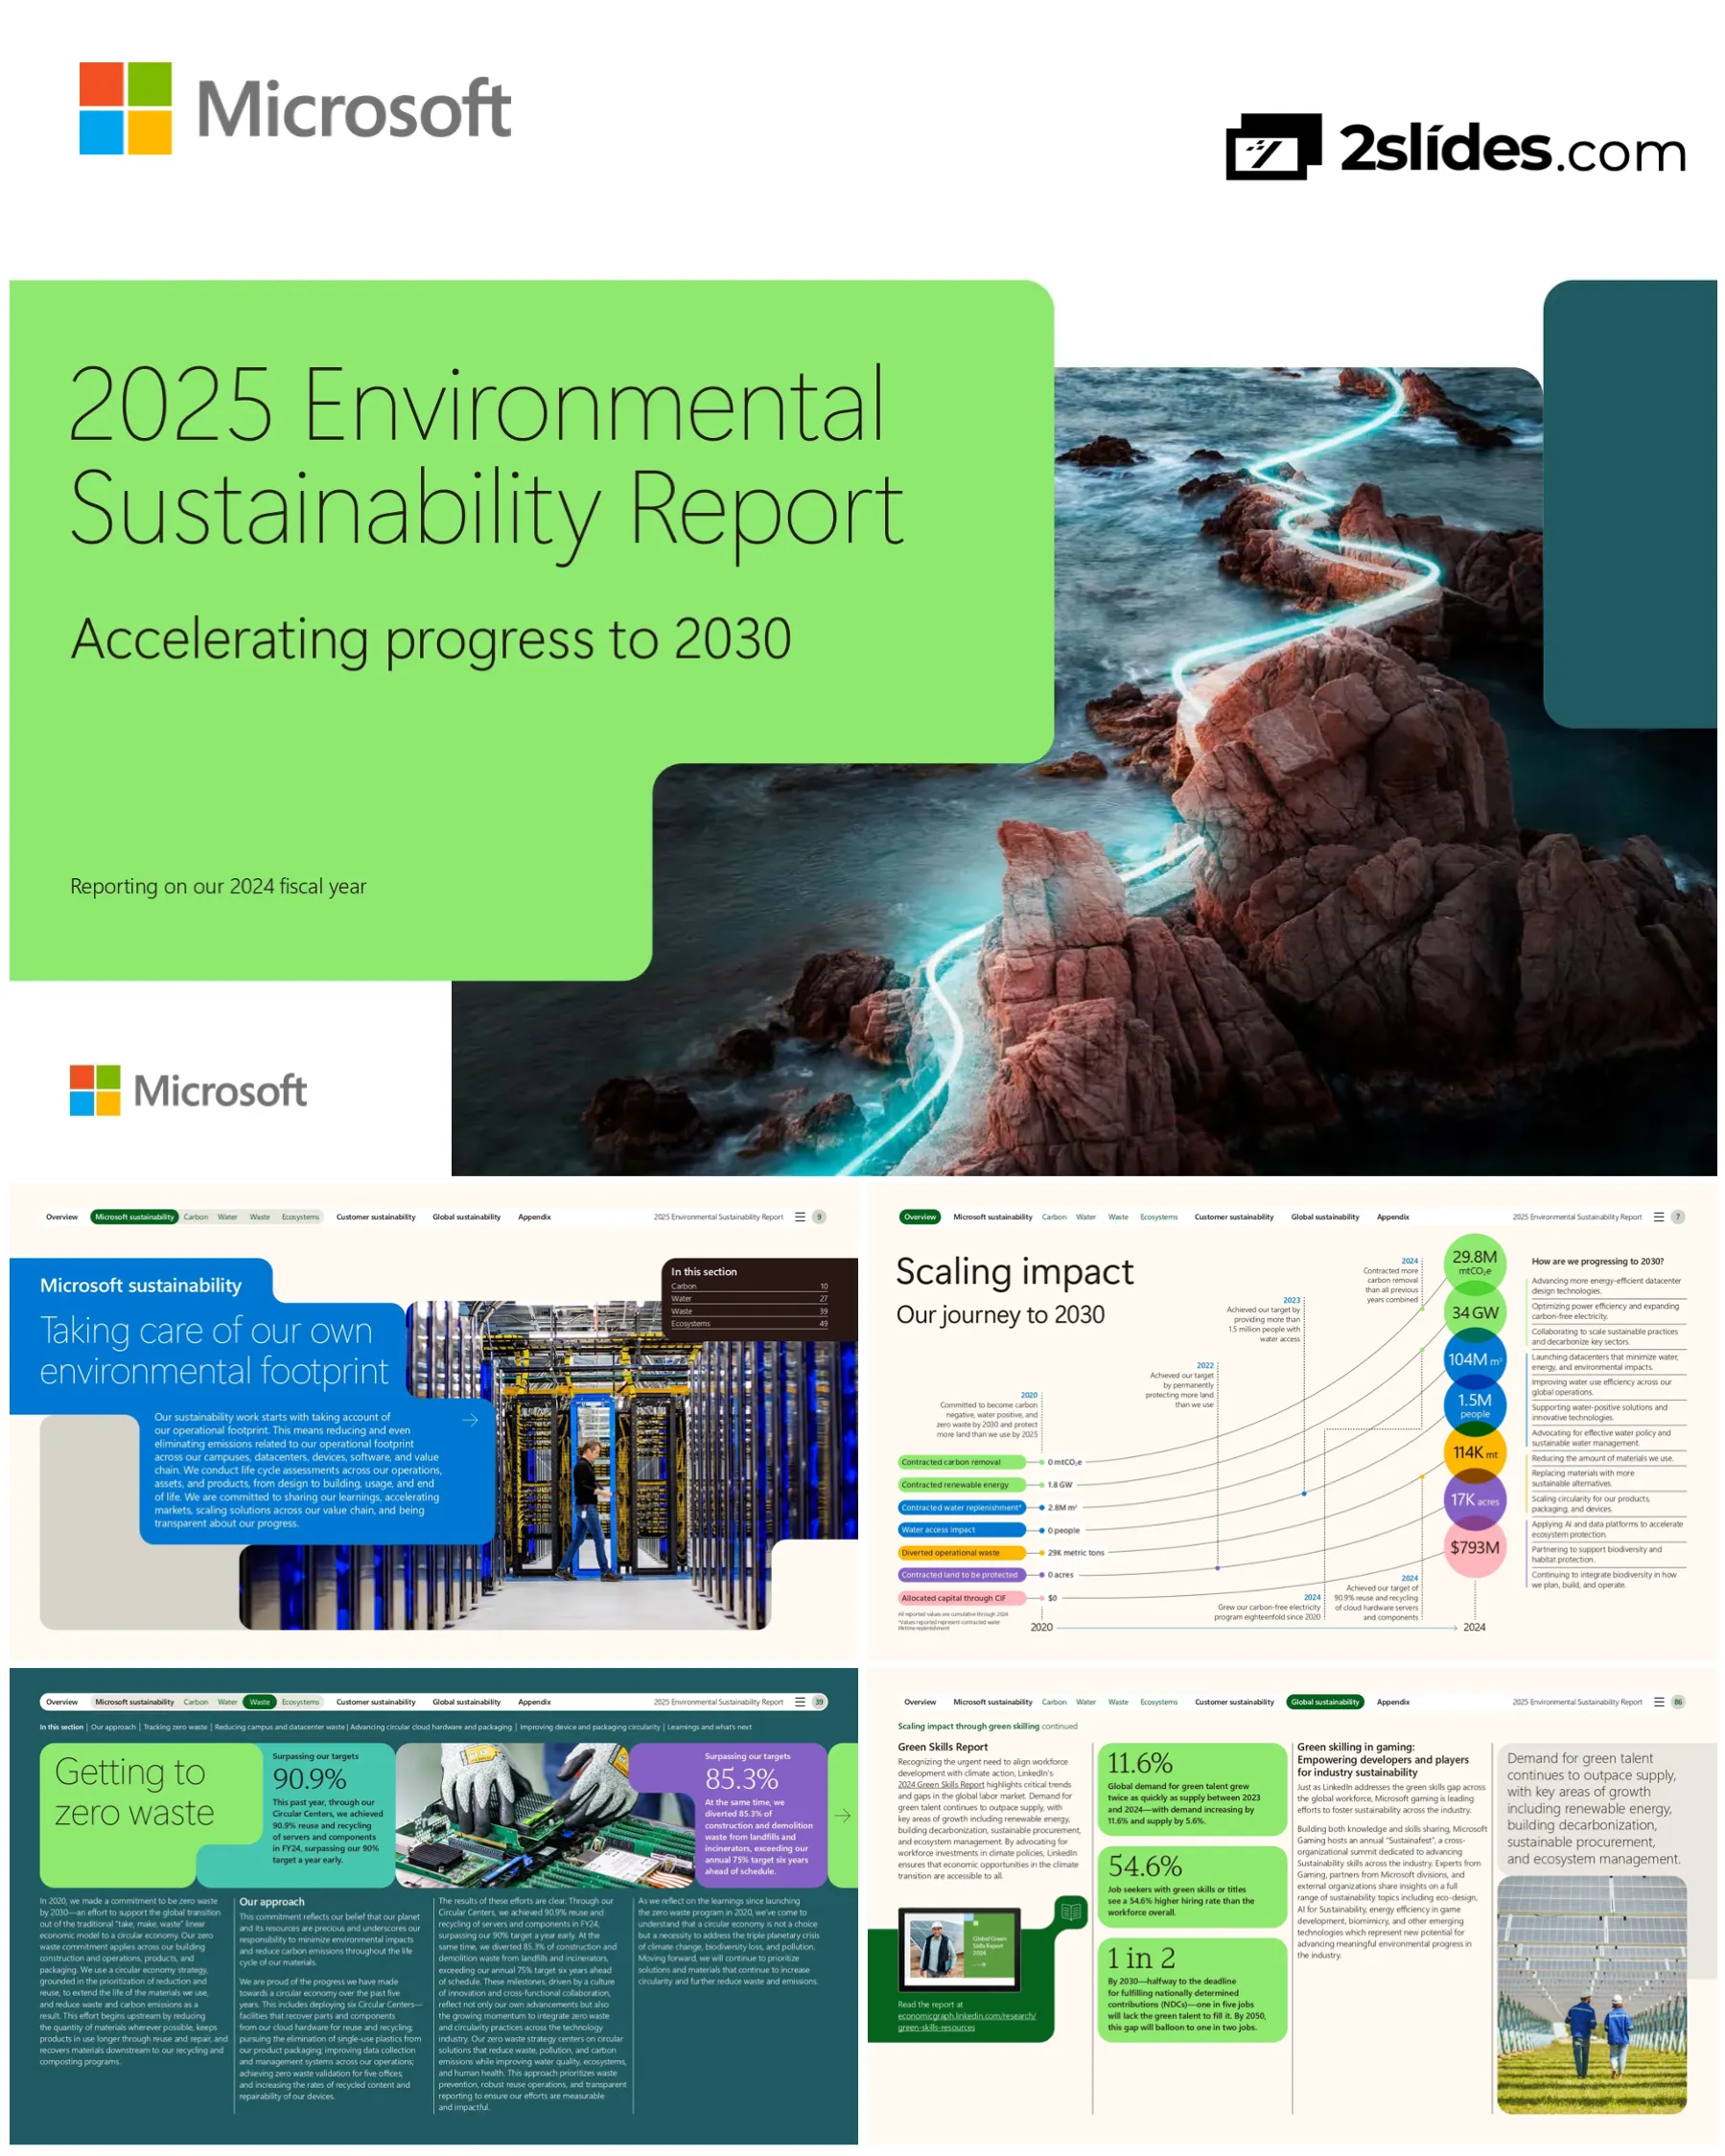Click 'Tracking zero waste' in the section bar
This screenshot has width=1725, height=2156.
[175, 1728]
